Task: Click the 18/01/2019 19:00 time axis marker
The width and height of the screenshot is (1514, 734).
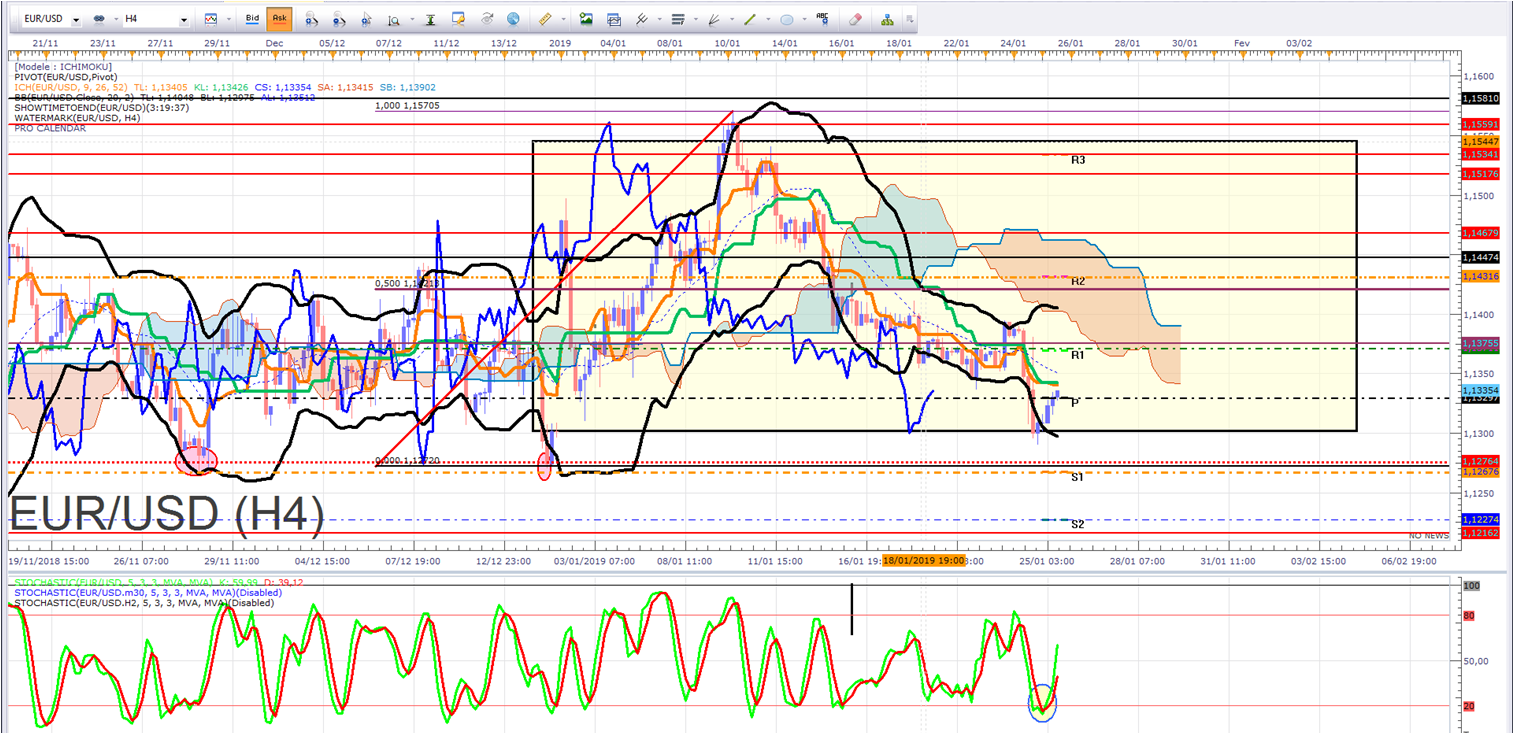Action: tap(923, 561)
